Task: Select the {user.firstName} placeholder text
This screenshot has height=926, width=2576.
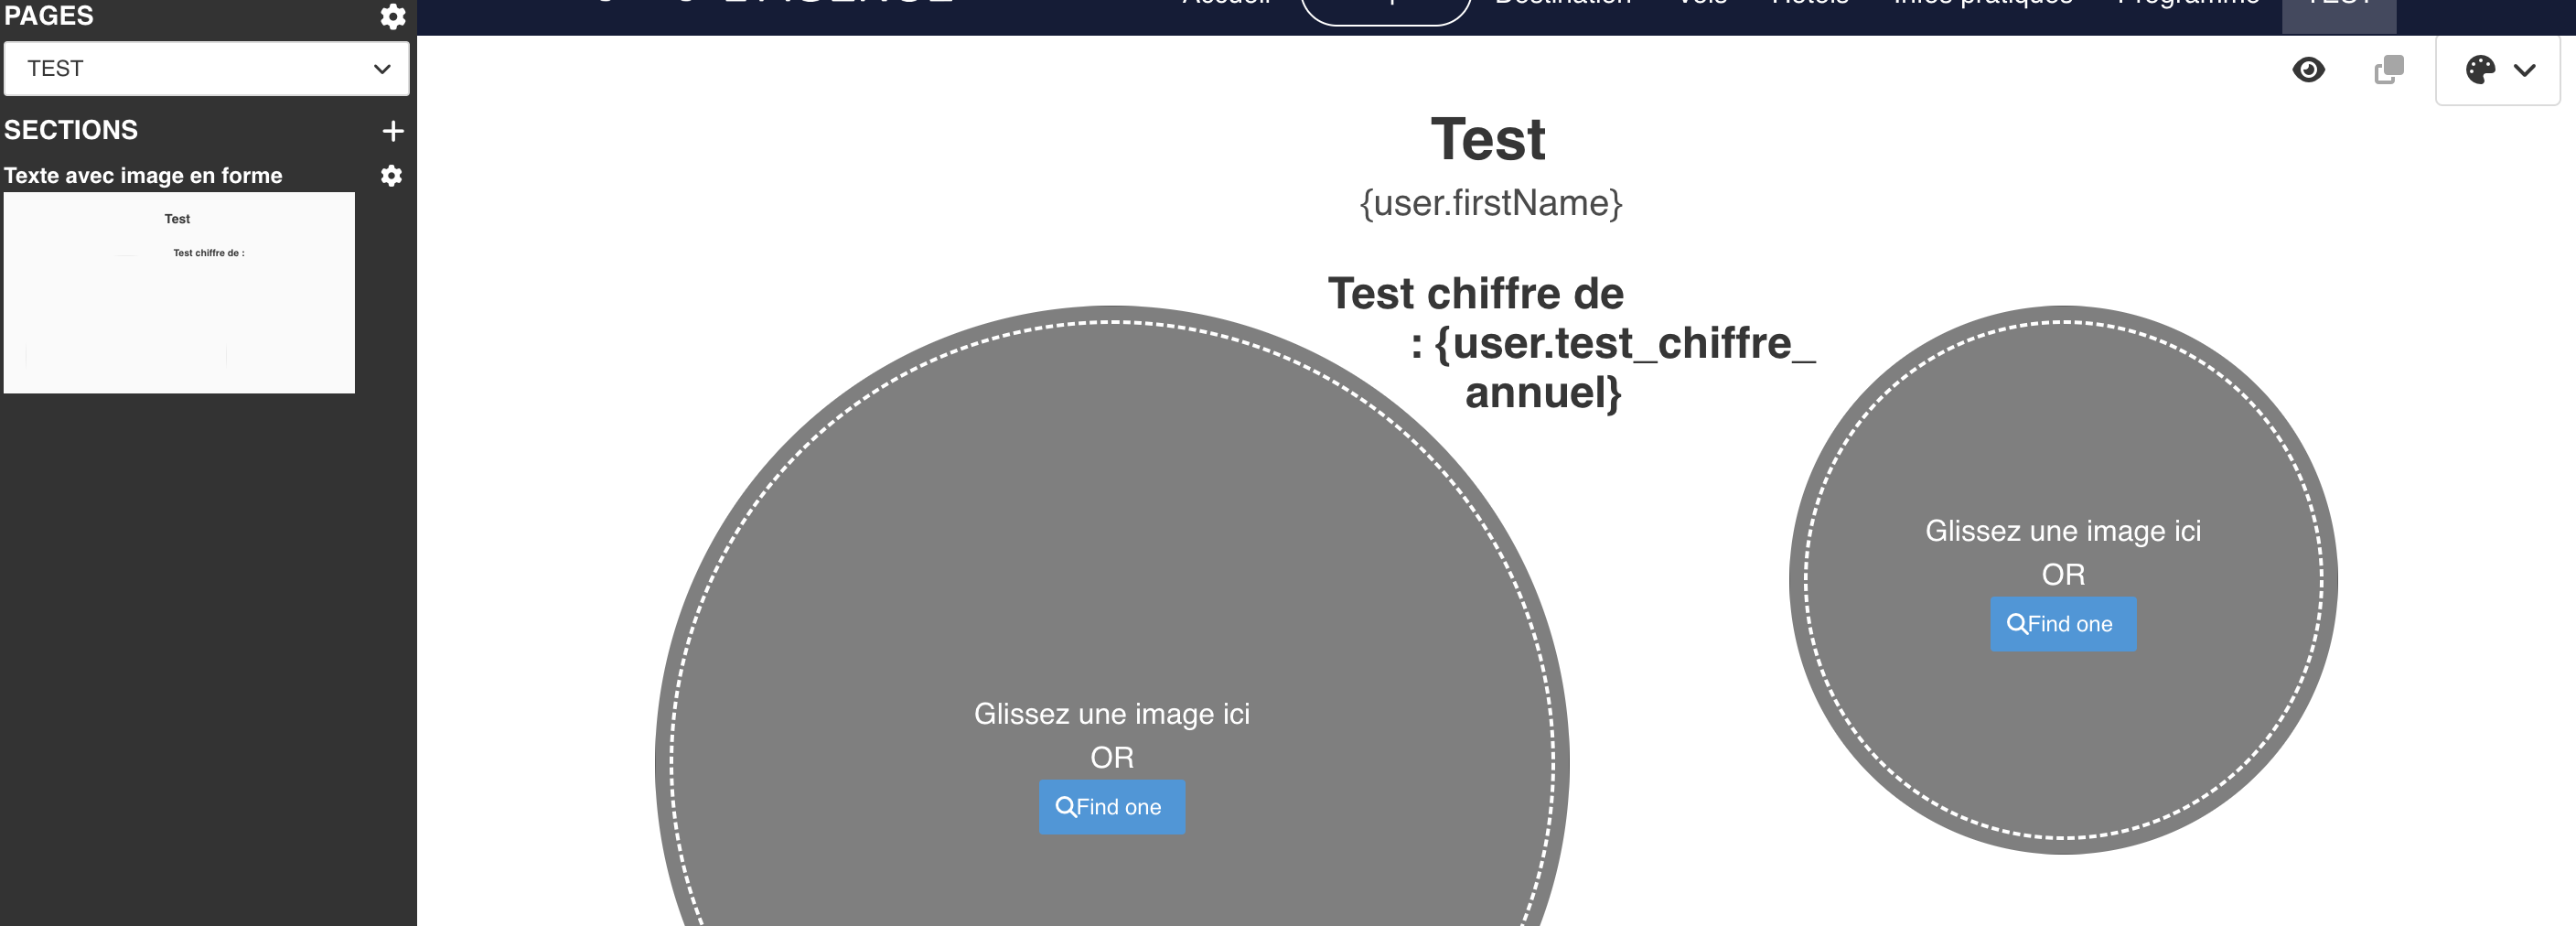Action: click(x=1490, y=203)
